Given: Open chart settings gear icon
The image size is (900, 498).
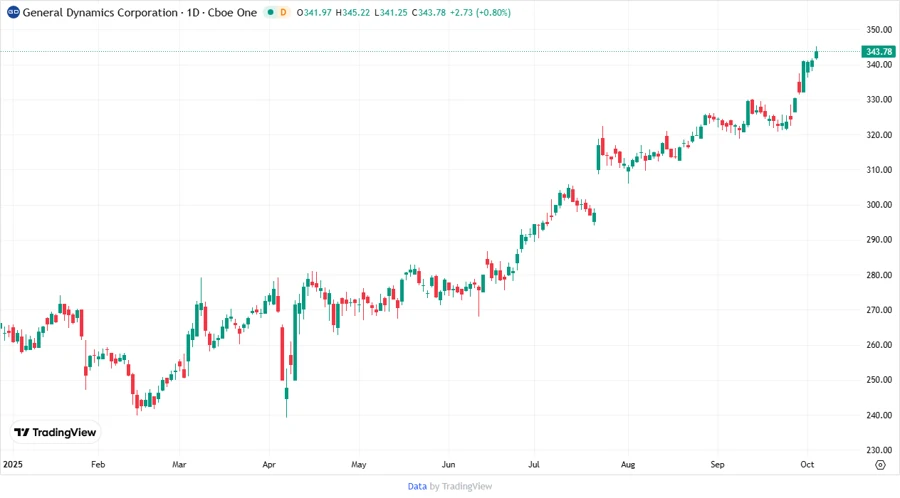Looking at the screenshot, I should (x=879, y=465).
